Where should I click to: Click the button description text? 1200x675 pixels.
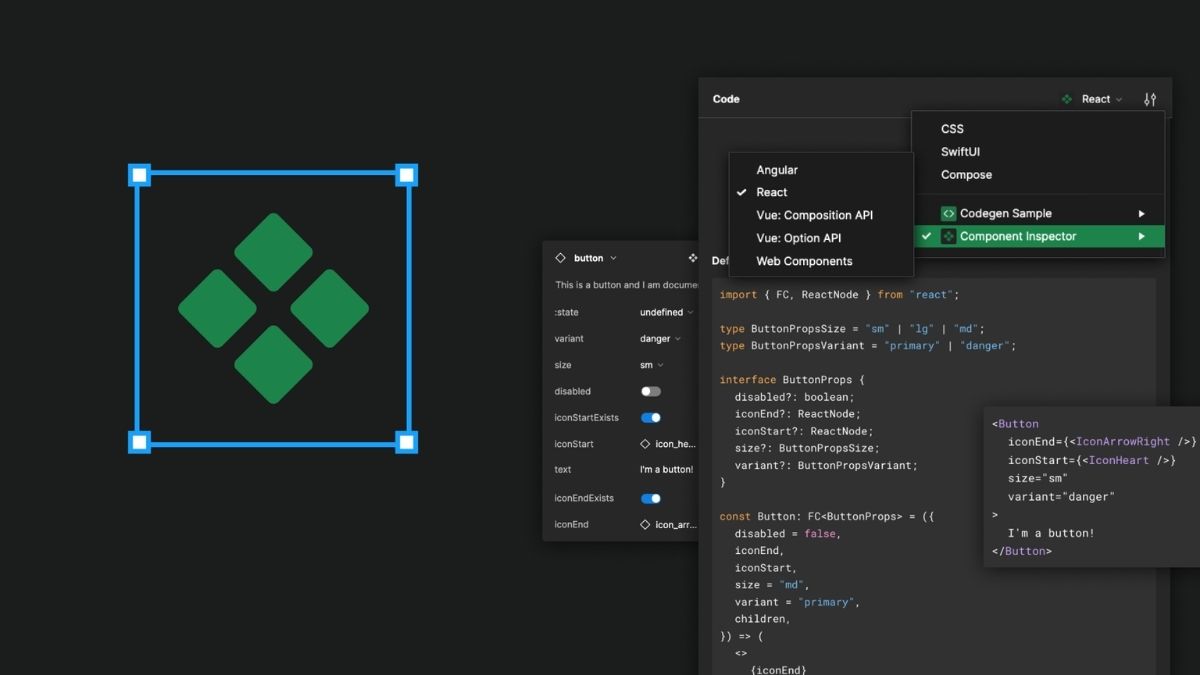pos(625,285)
